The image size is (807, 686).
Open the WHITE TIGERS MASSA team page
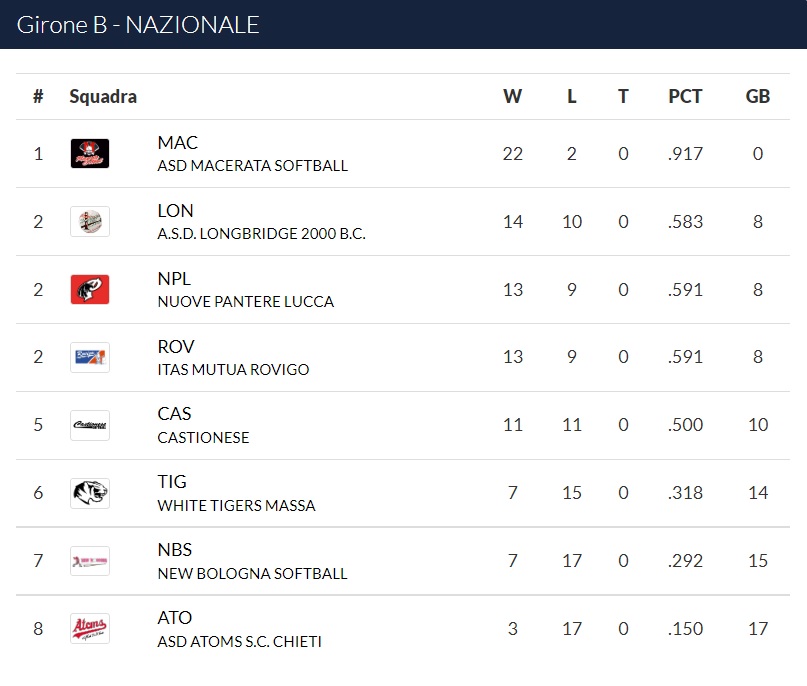[x=236, y=505]
